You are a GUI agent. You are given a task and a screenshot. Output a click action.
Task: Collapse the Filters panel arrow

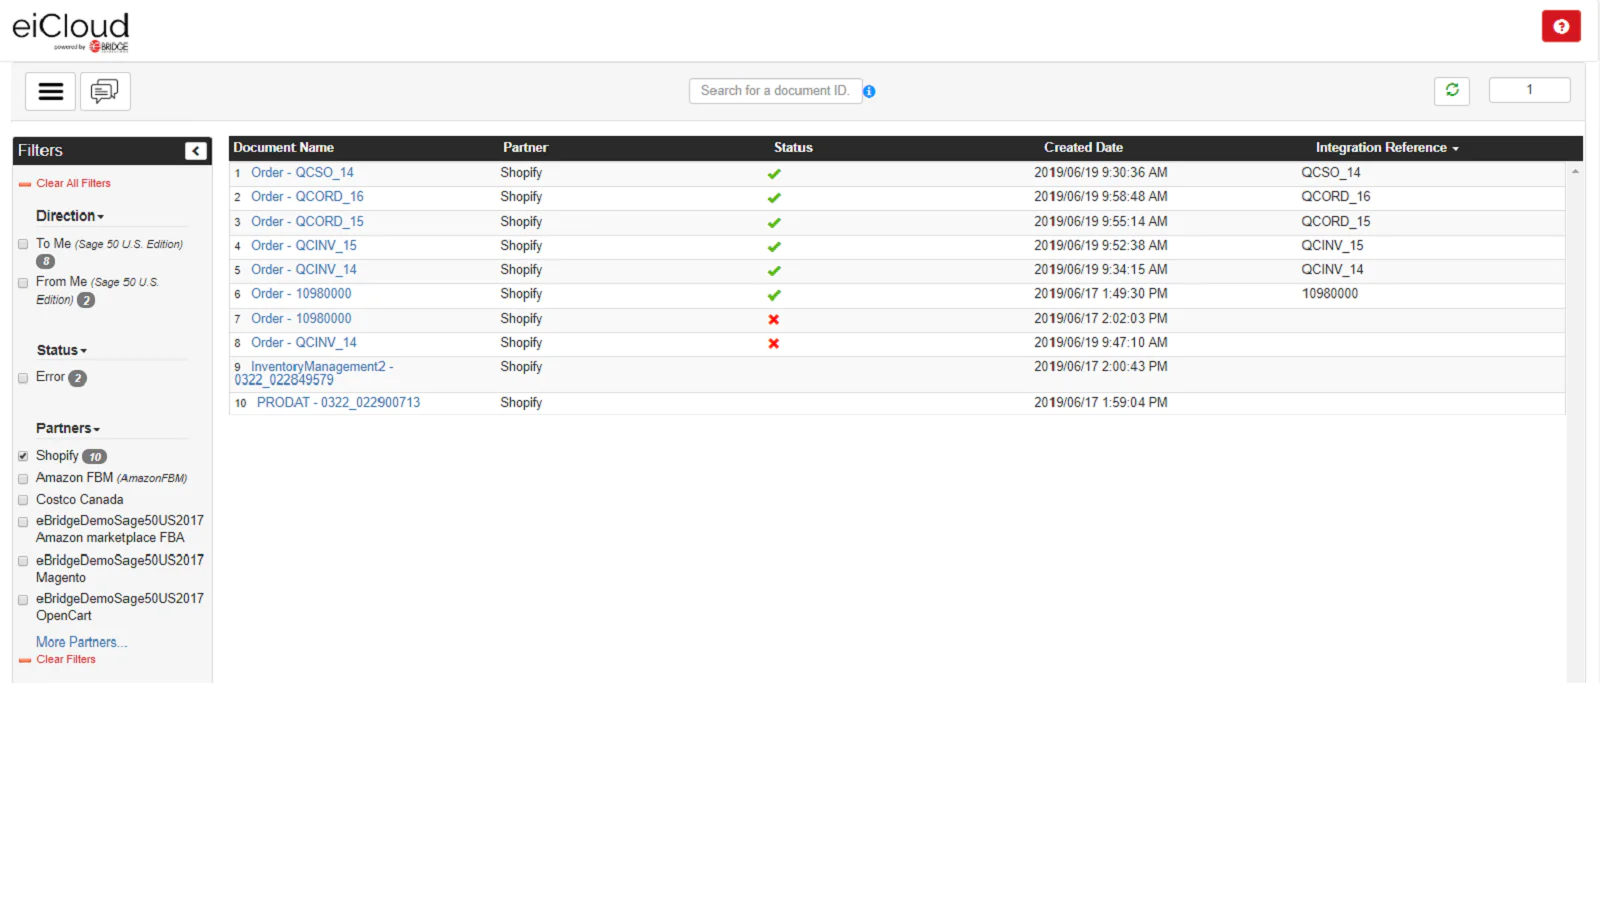[196, 151]
